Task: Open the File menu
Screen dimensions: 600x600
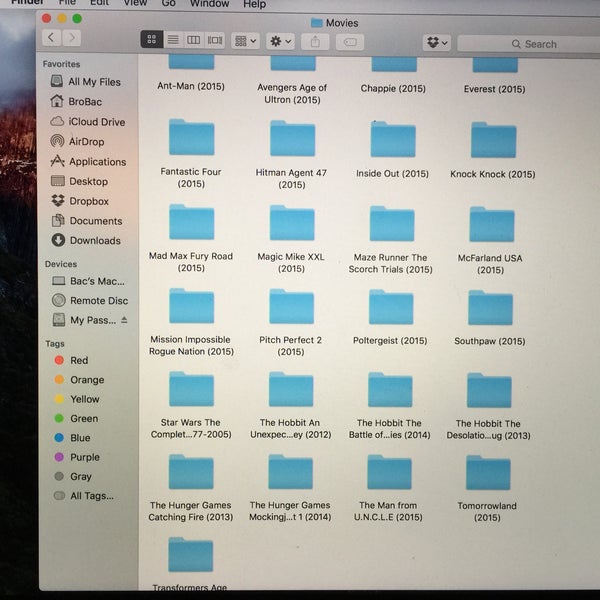Action: coord(67,3)
